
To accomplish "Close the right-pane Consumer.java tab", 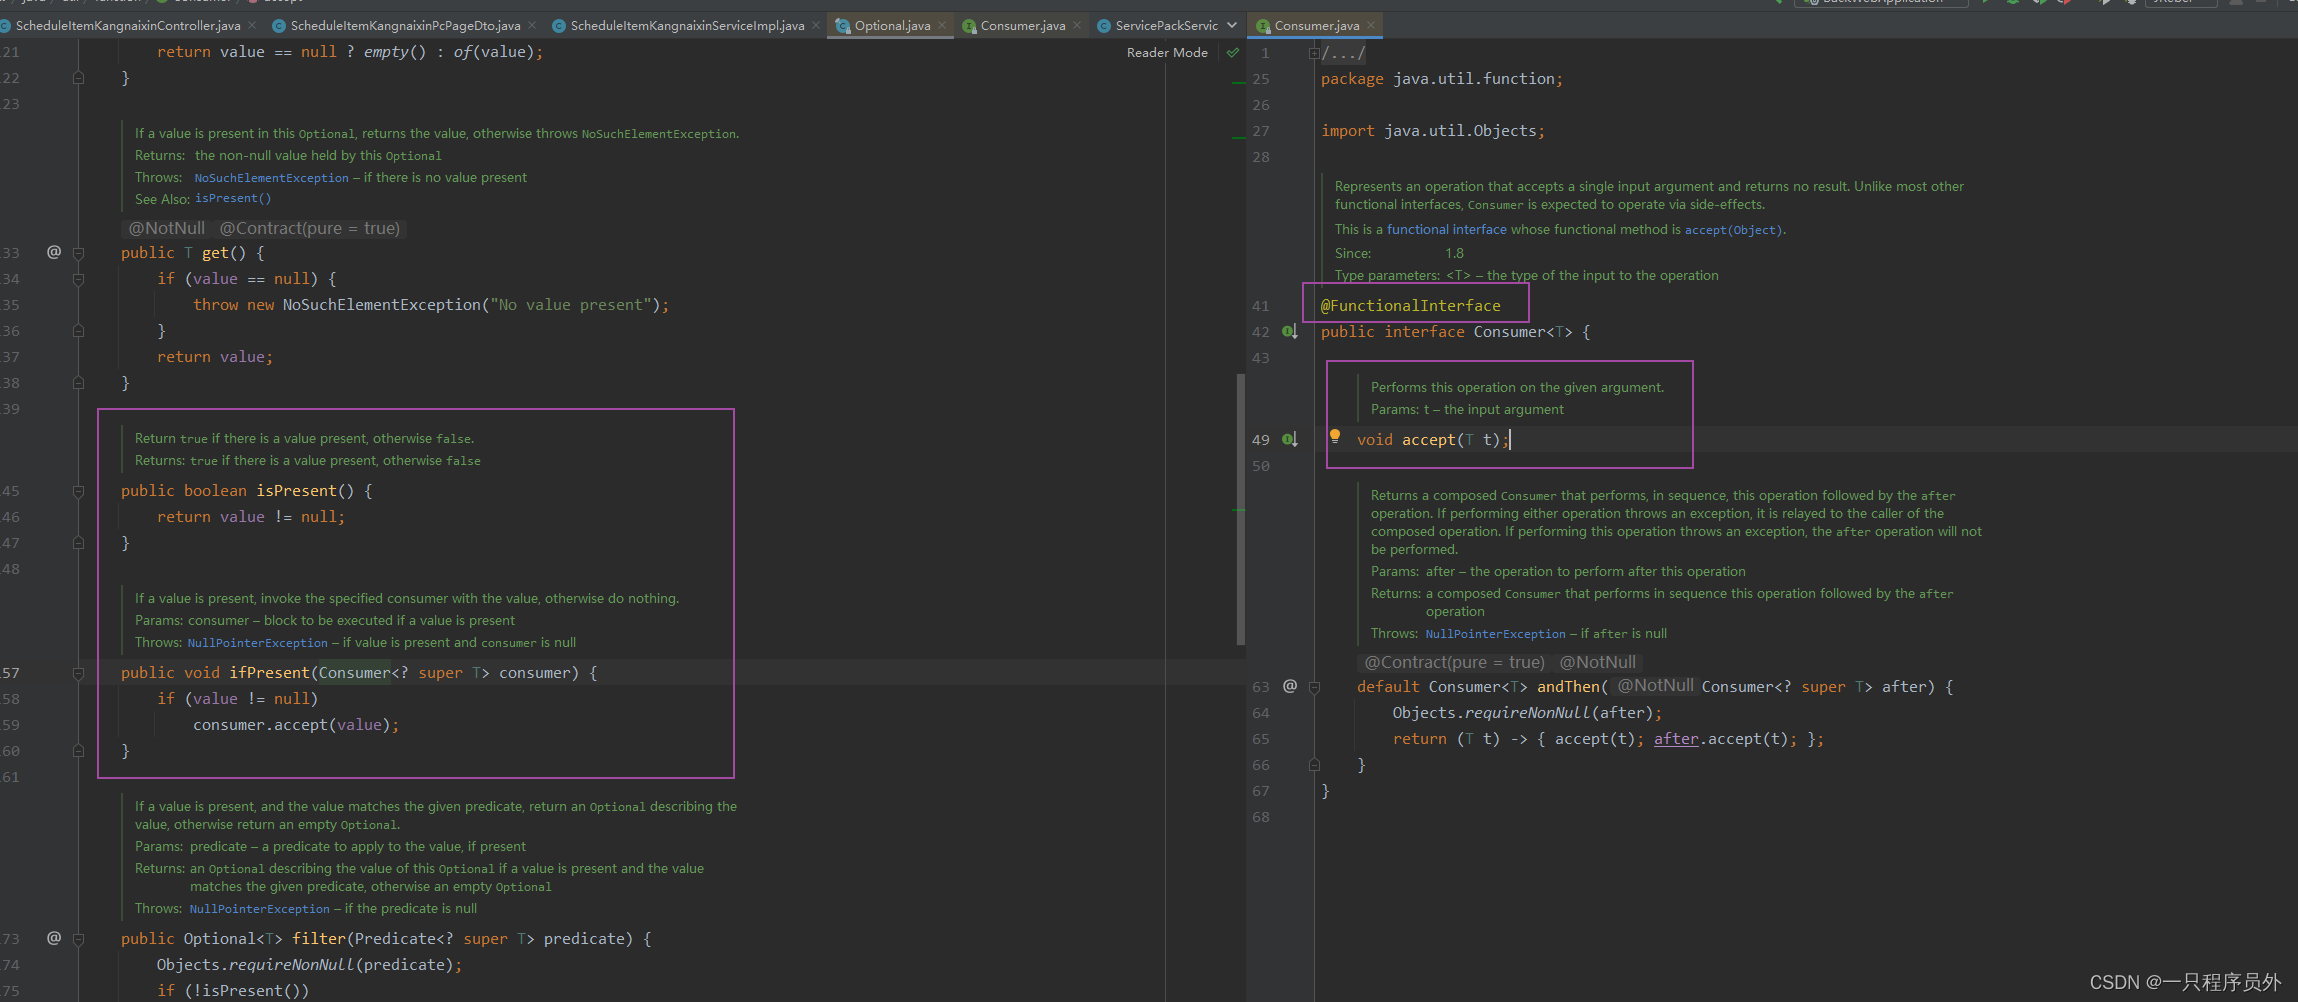I will click(x=1371, y=25).
